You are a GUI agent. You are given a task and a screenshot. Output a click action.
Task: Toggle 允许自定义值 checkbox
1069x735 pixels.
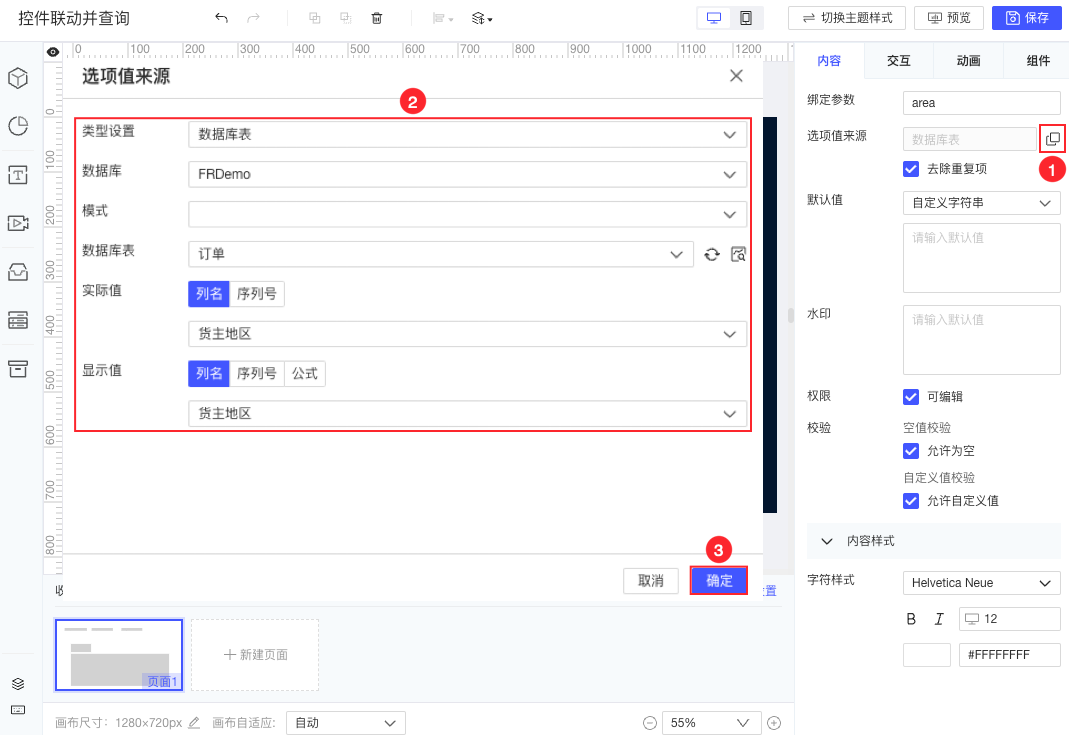[x=911, y=501]
